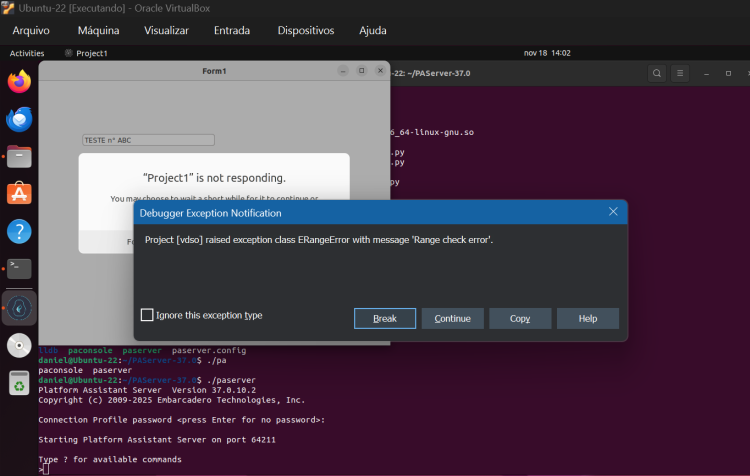
Task: Open the Arquivo menu
Action: pyautogui.click(x=31, y=31)
